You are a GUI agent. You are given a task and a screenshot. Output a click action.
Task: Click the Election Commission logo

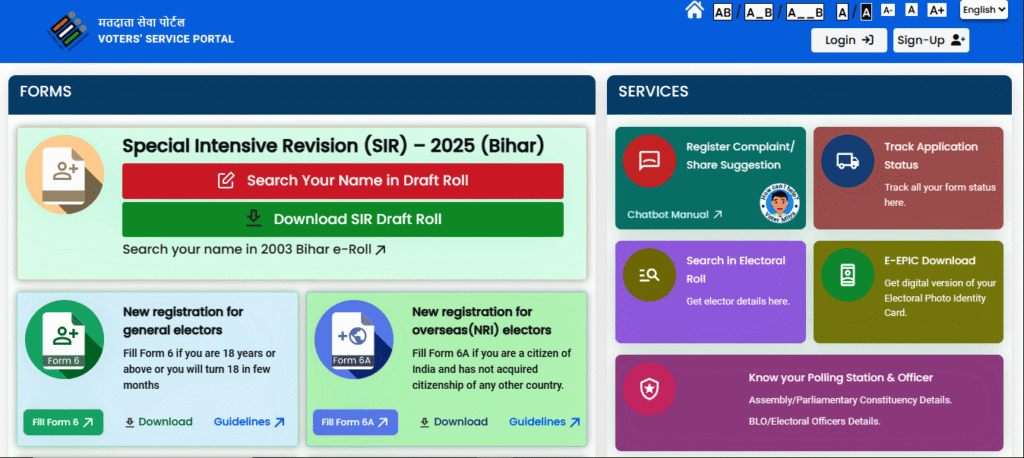click(69, 31)
